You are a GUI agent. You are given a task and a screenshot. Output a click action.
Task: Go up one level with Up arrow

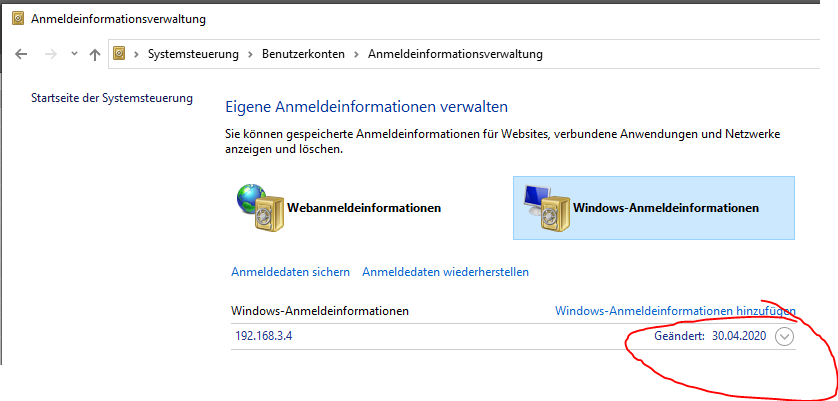(95, 54)
